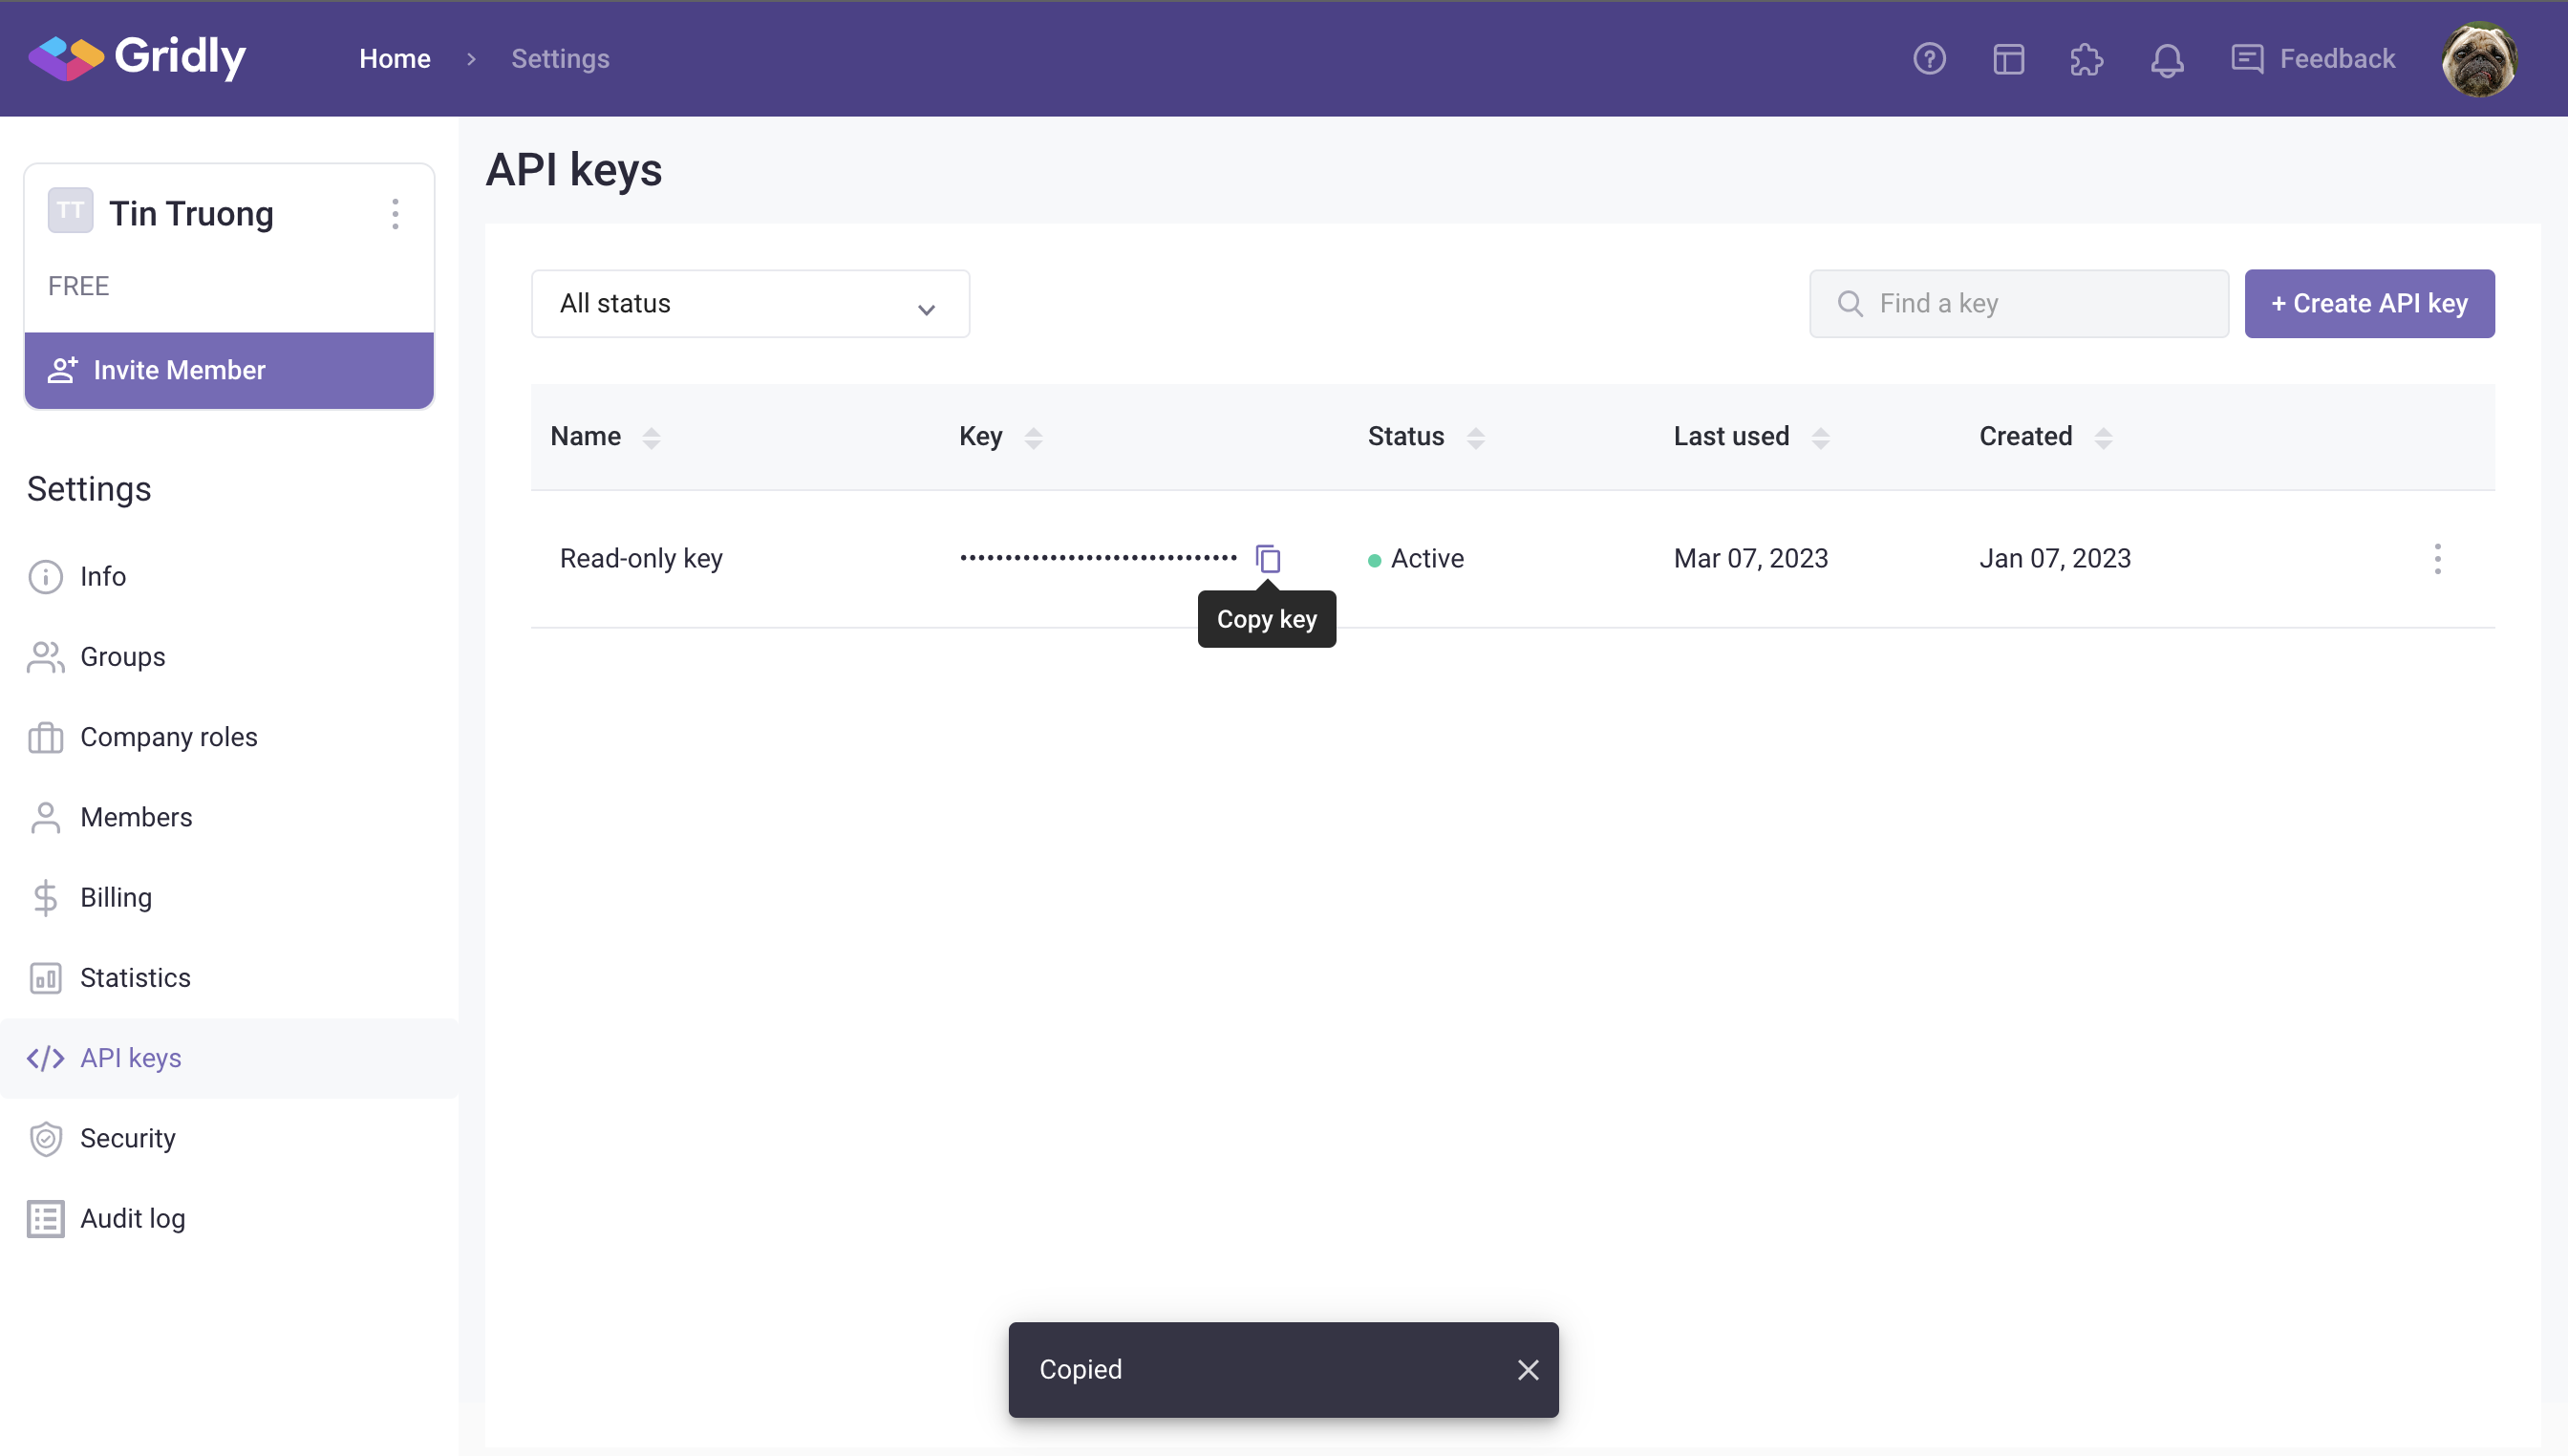Go to the Audit log section
The height and width of the screenshot is (1456, 2568).
point(132,1218)
